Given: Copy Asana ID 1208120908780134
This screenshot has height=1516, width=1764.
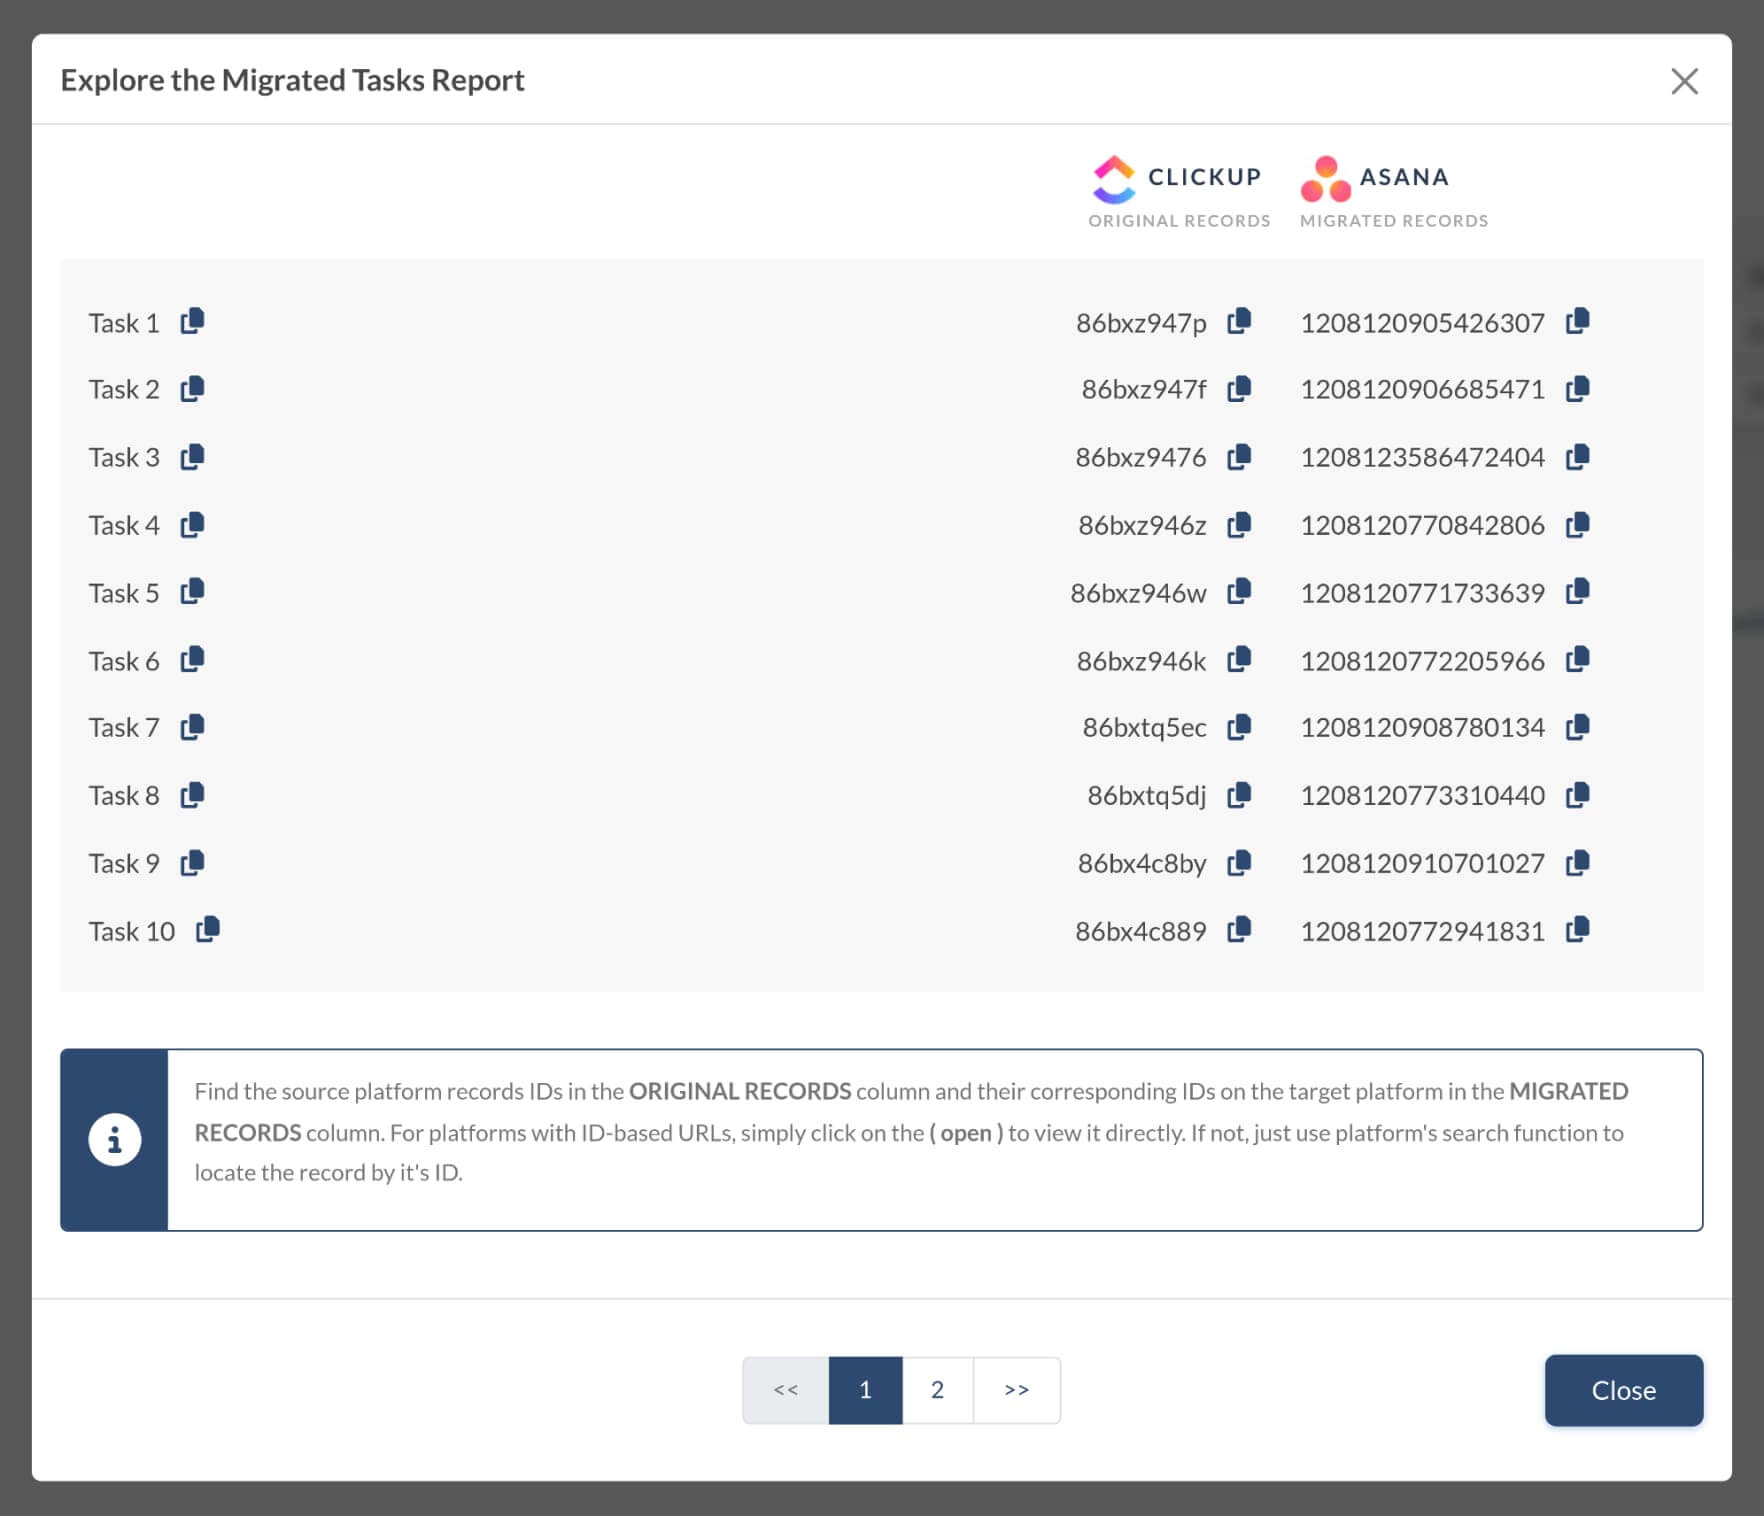Looking at the screenshot, I should tap(1578, 726).
